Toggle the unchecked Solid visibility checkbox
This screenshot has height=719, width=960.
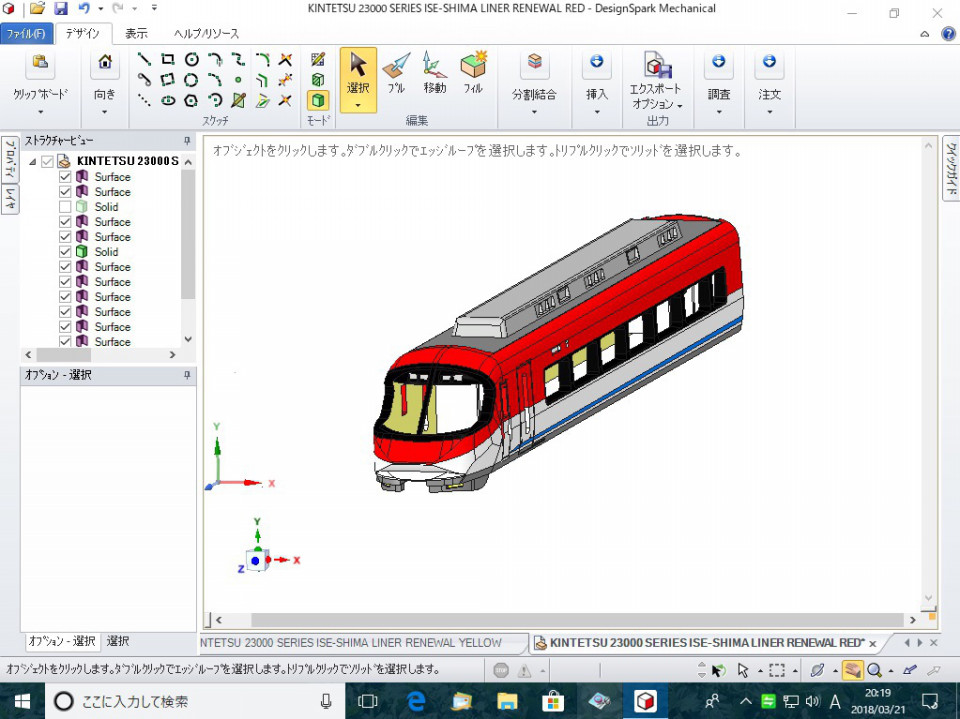pos(65,207)
